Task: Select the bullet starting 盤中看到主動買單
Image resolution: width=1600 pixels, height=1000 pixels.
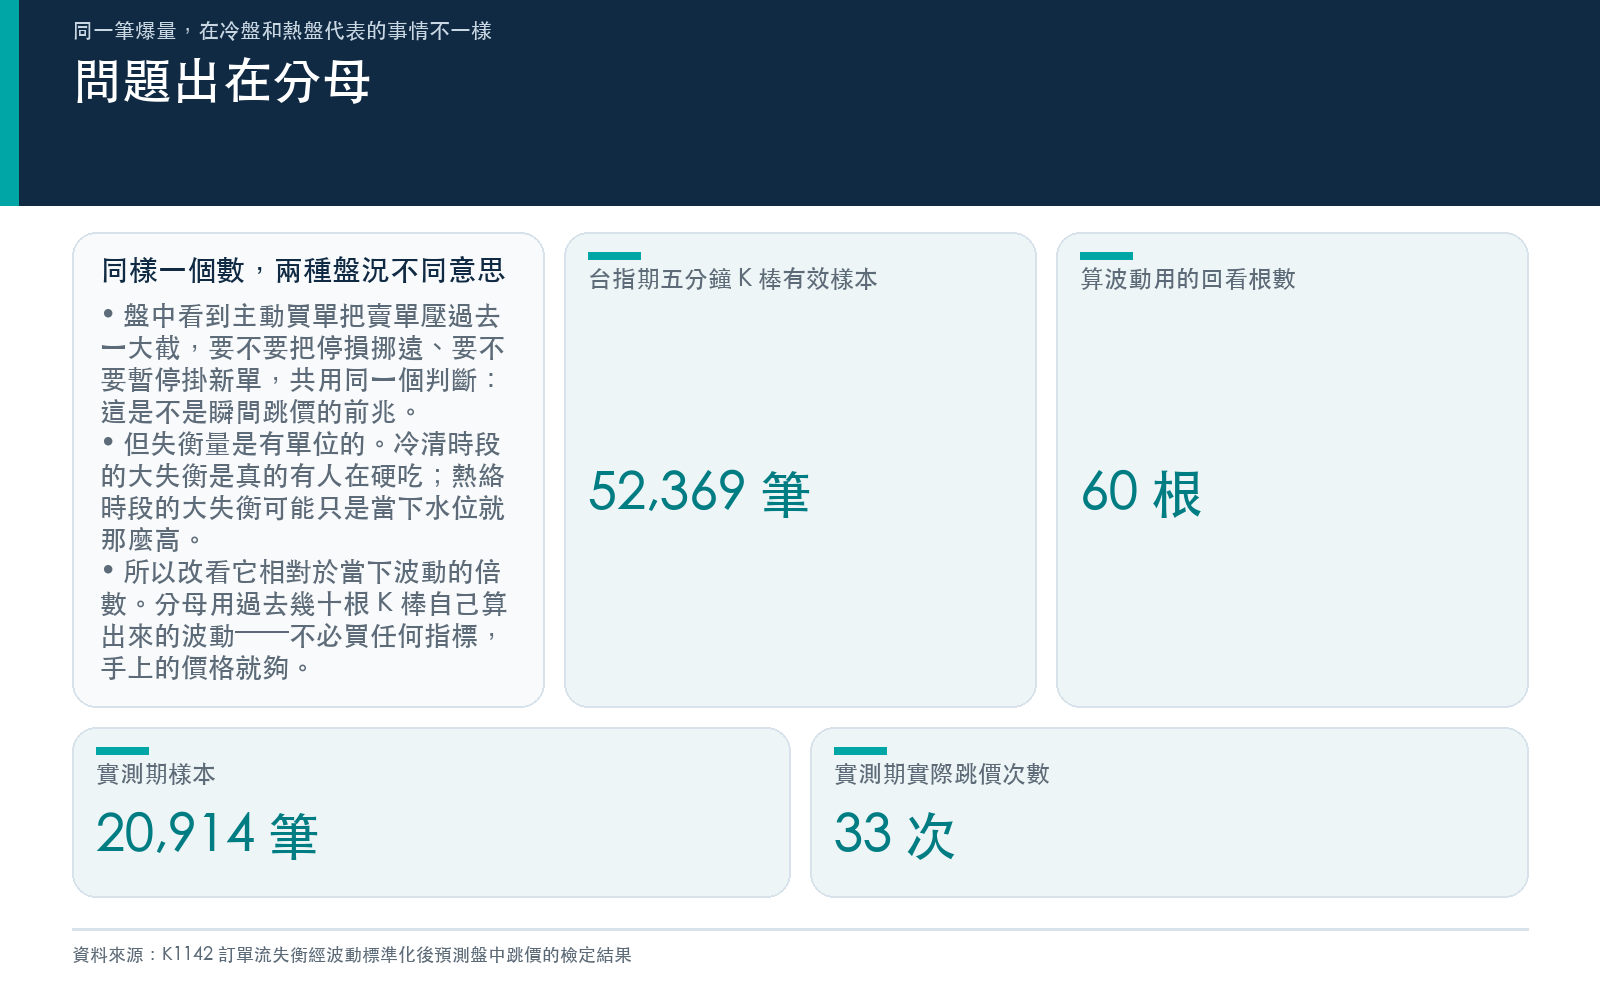Action: [x=303, y=364]
